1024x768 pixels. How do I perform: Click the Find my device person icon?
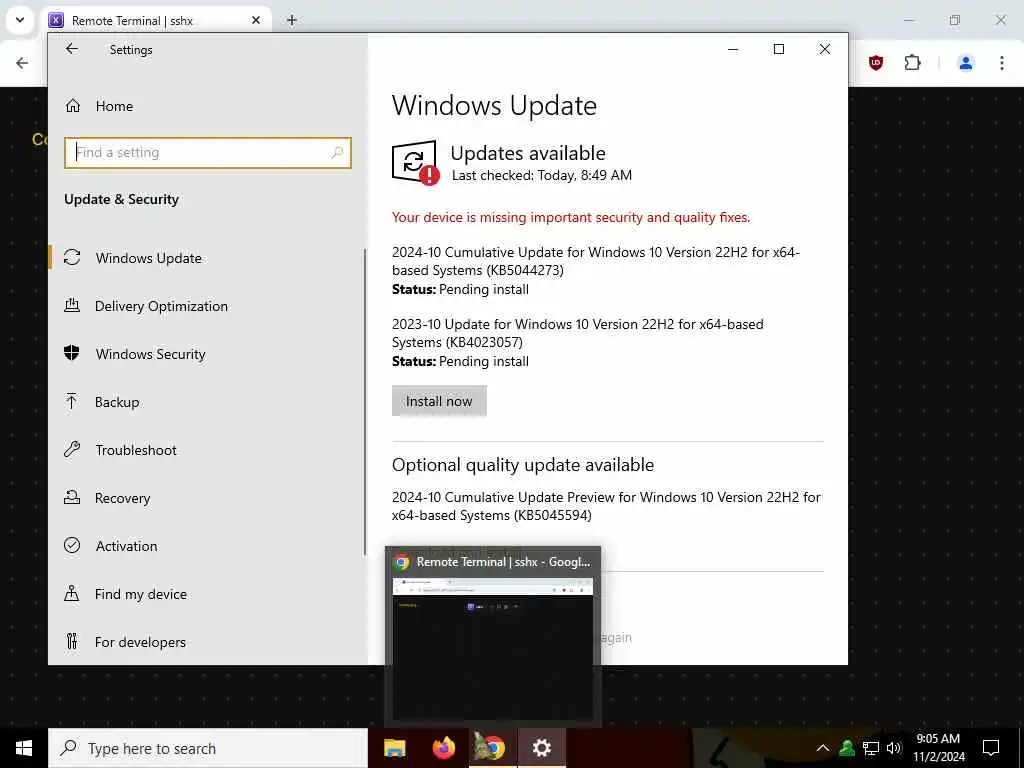72,593
